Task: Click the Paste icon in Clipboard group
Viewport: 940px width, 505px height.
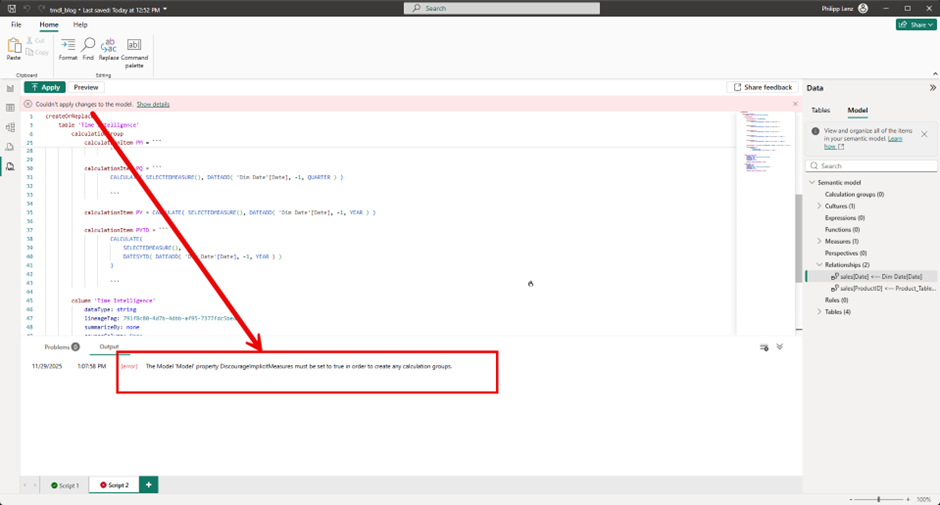Action: (x=14, y=48)
